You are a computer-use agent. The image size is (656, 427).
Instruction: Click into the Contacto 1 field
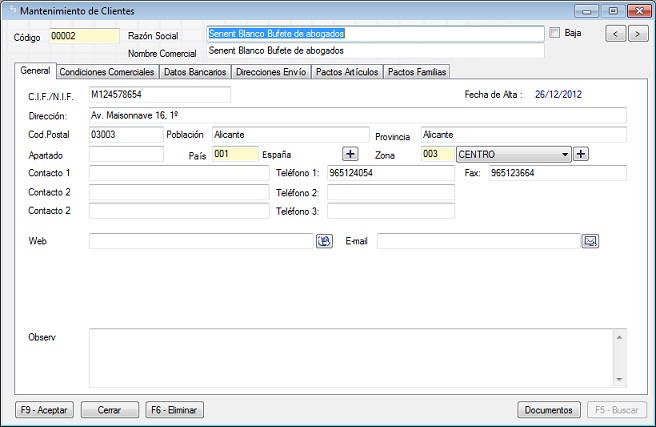click(178, 173)
